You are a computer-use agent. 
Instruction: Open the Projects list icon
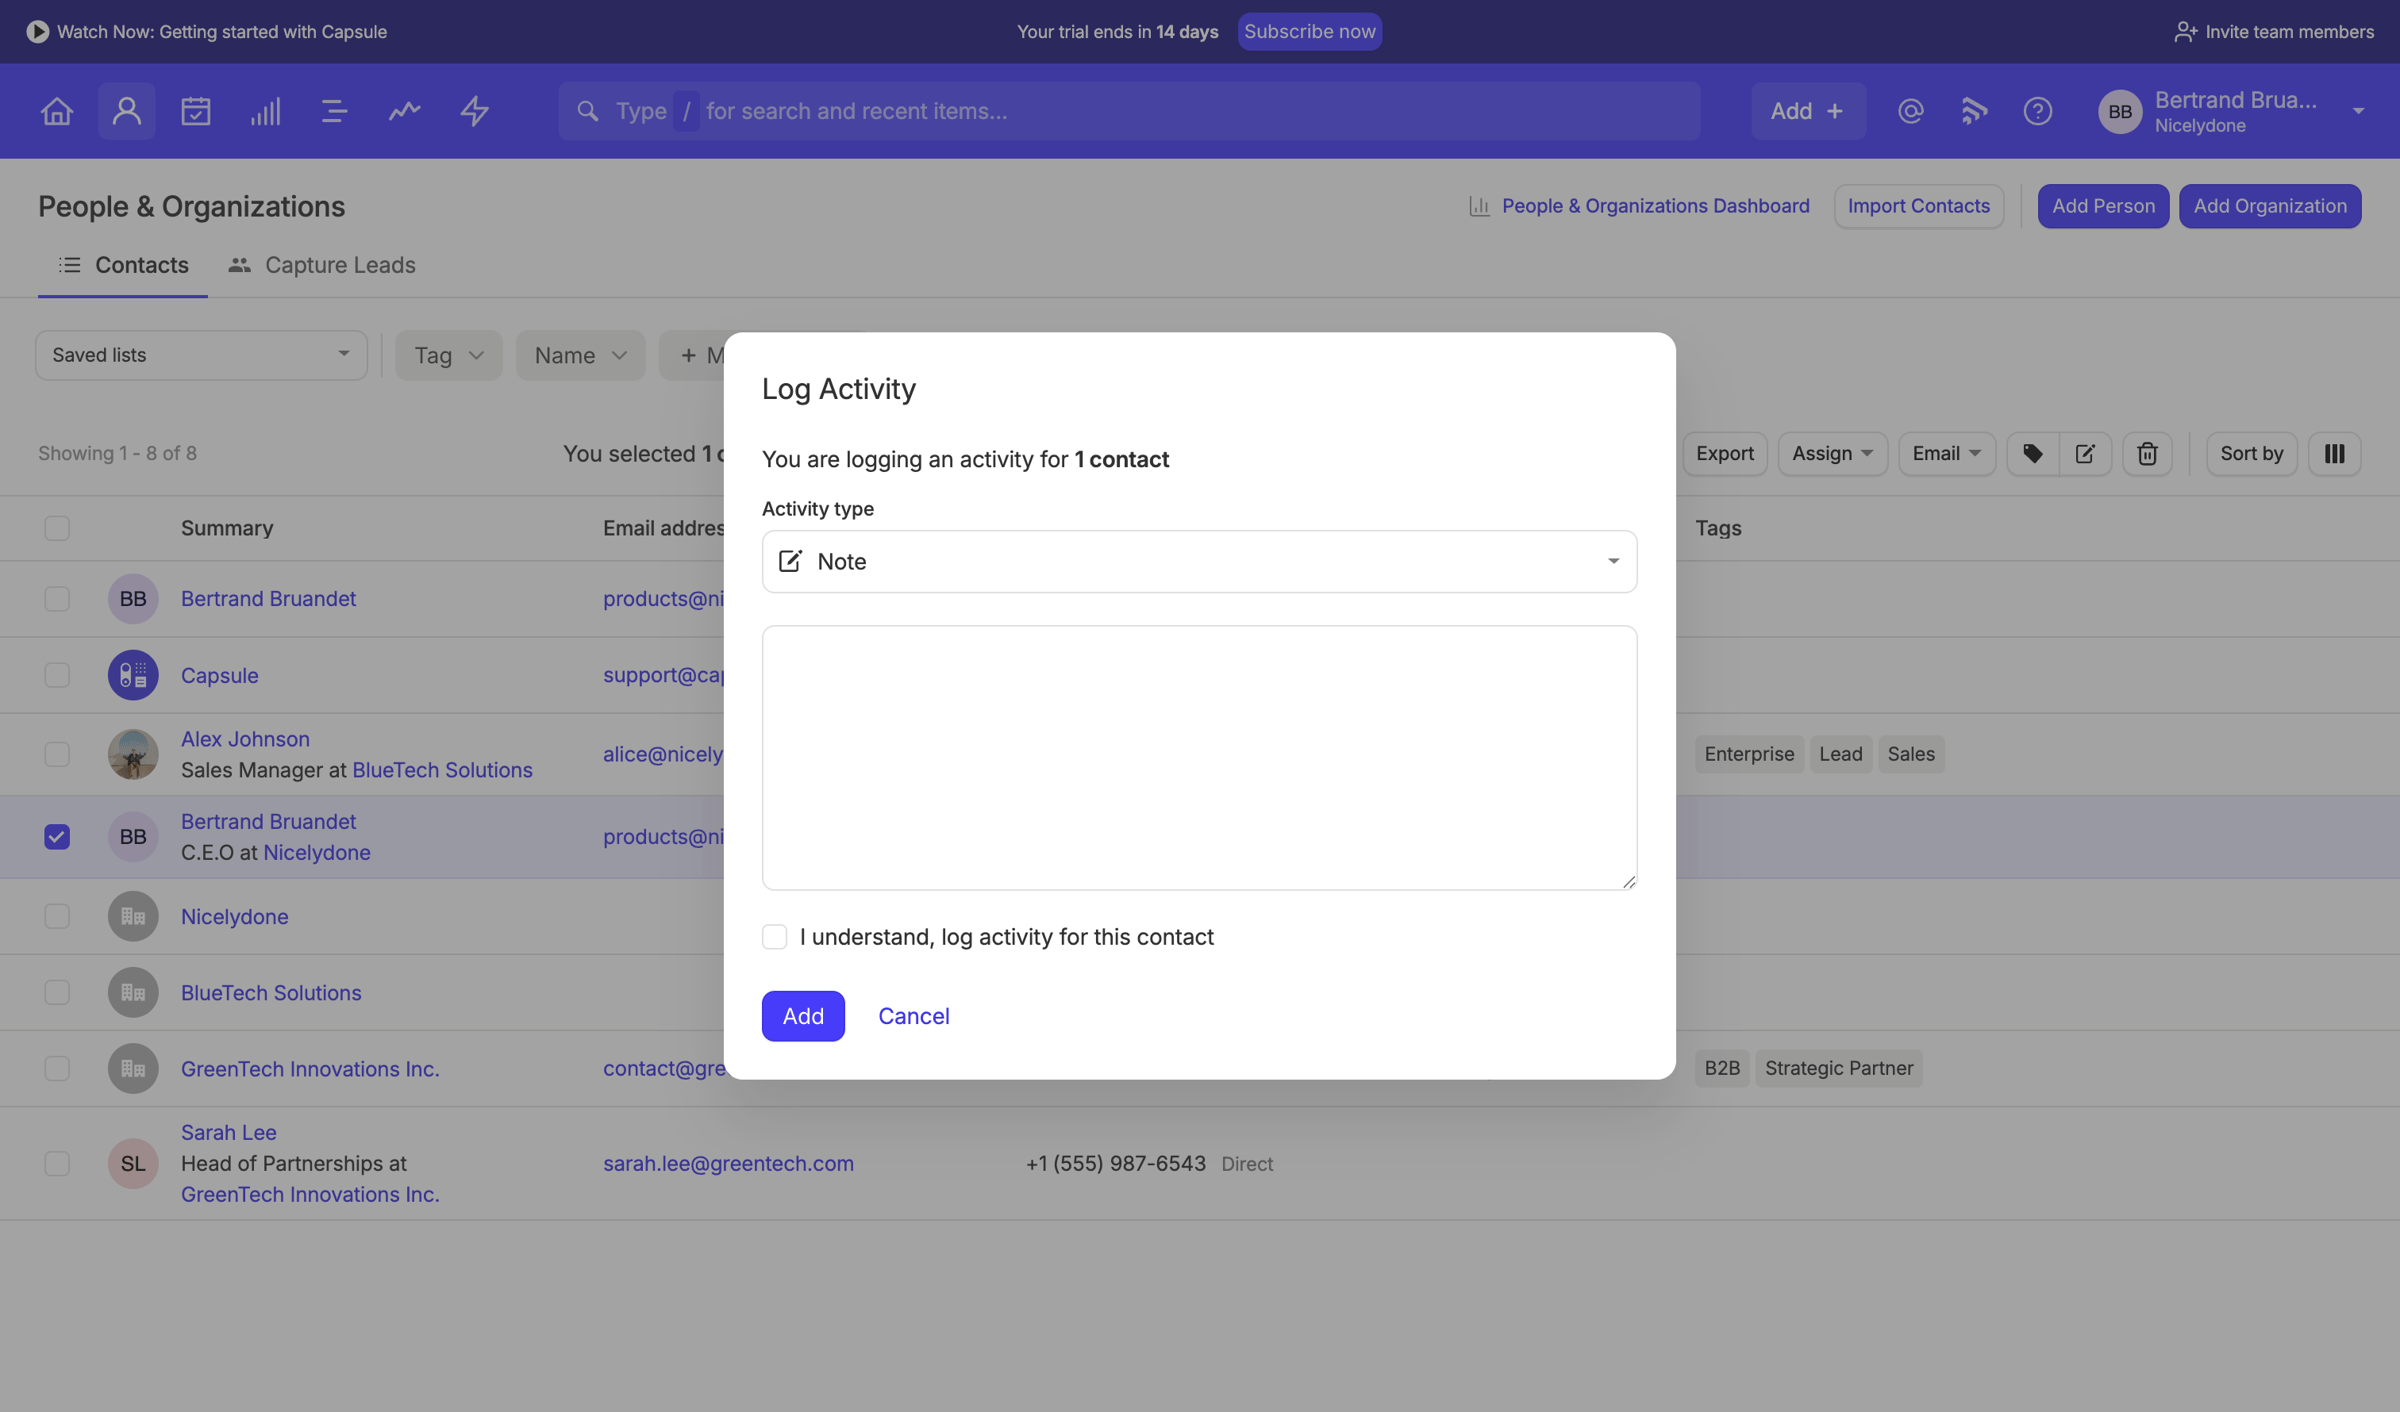tap(334, 111)
